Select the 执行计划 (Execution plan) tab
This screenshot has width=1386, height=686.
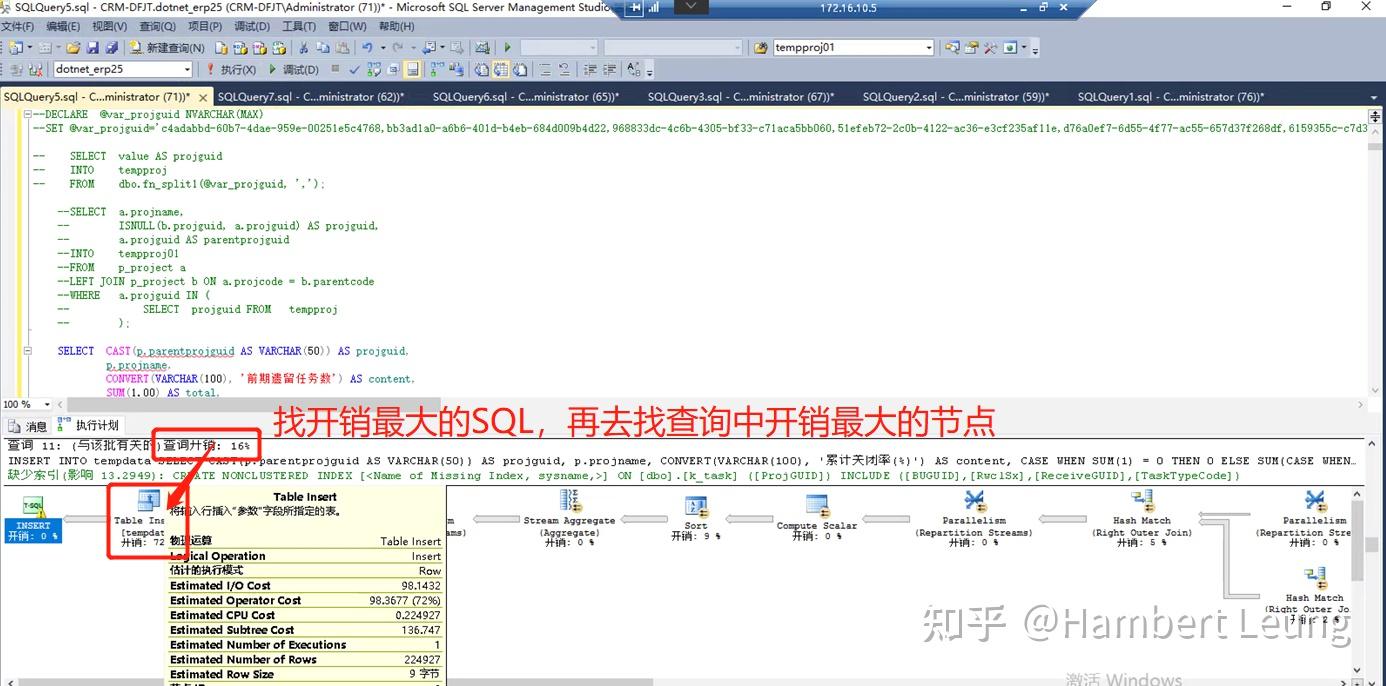coord(90,425)
